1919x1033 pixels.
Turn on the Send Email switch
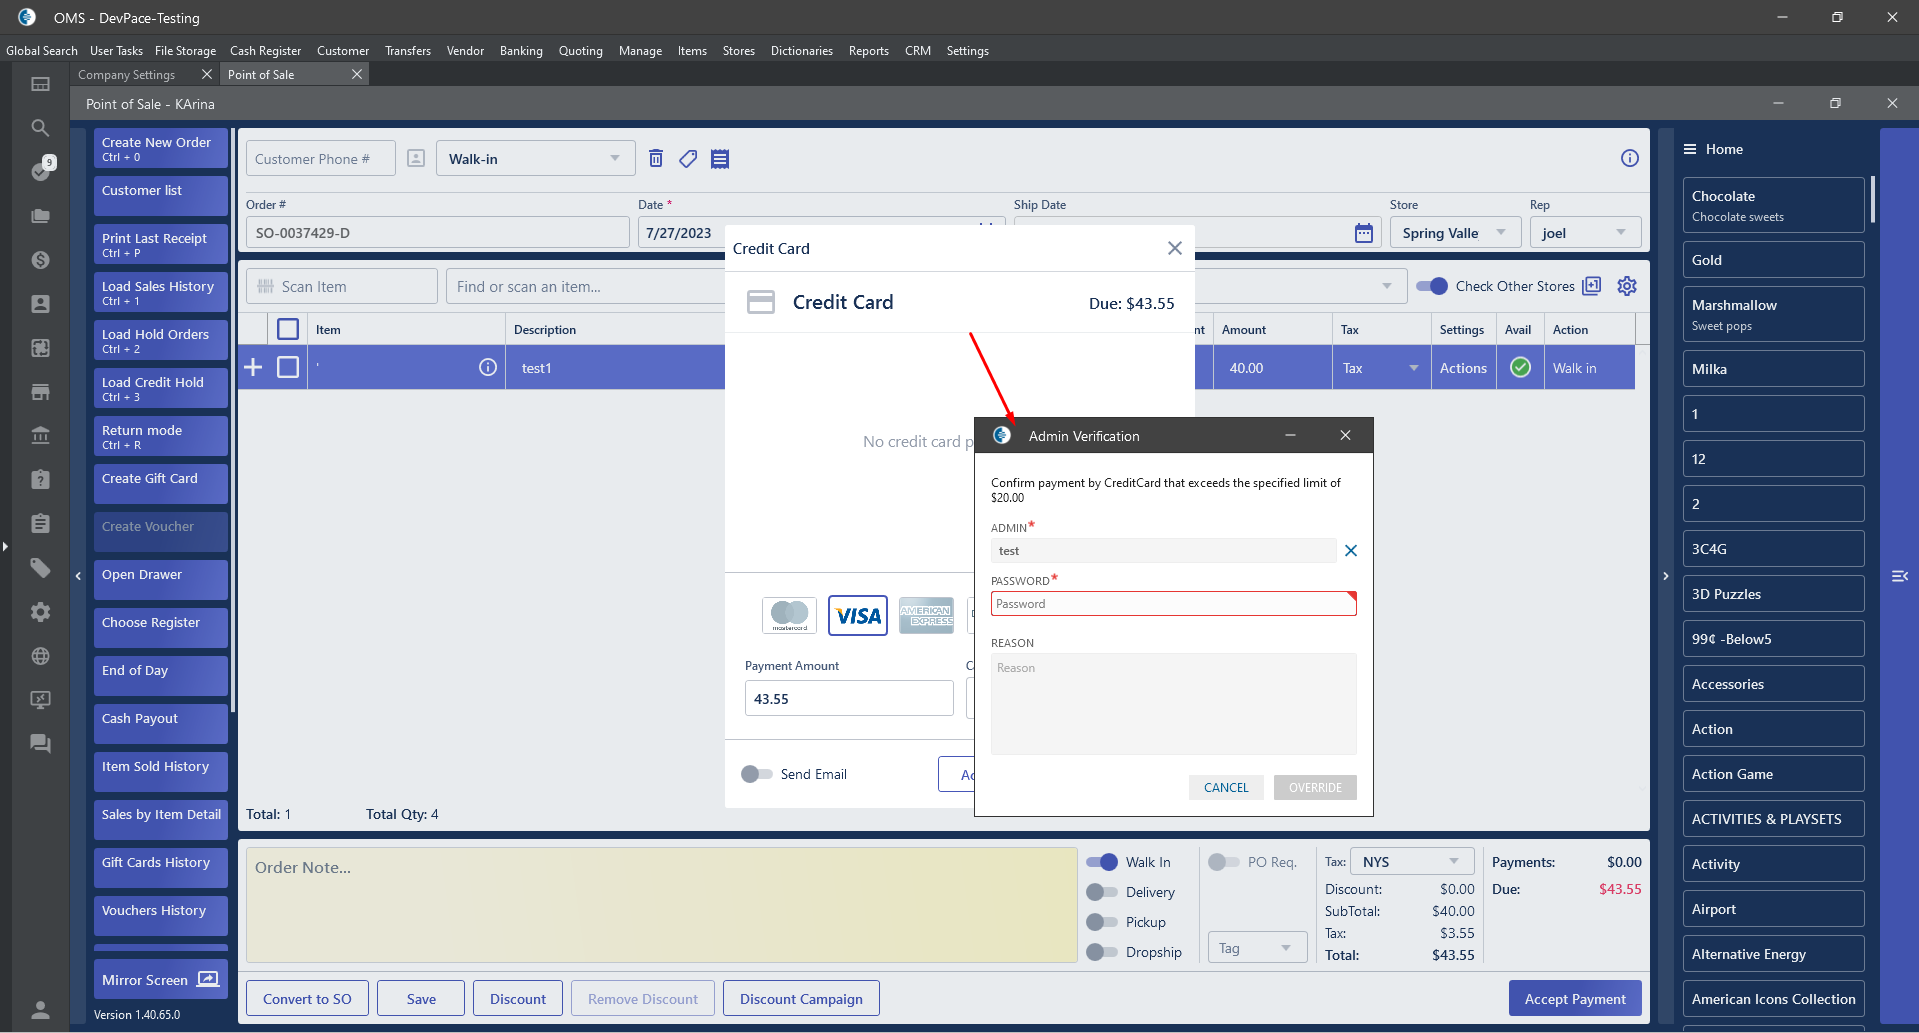coord(757,774)
